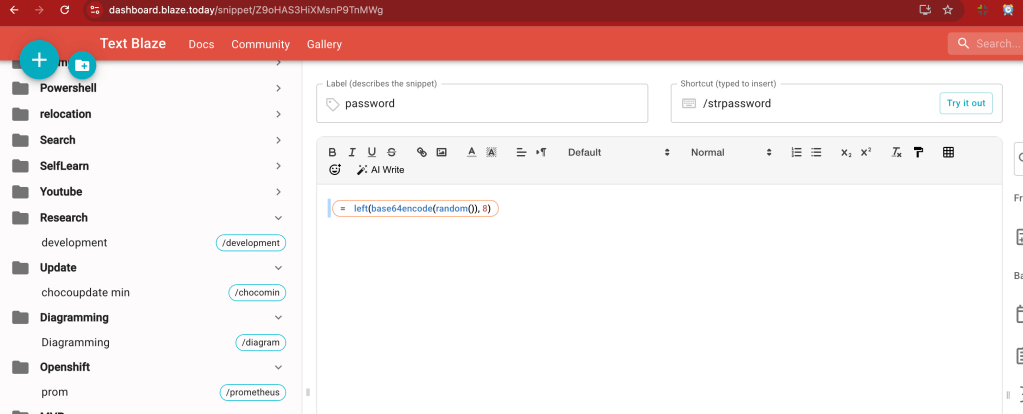Open the Default font dropdown
This screenshot has height=414, width=1023.
click(x=618, y=152)
